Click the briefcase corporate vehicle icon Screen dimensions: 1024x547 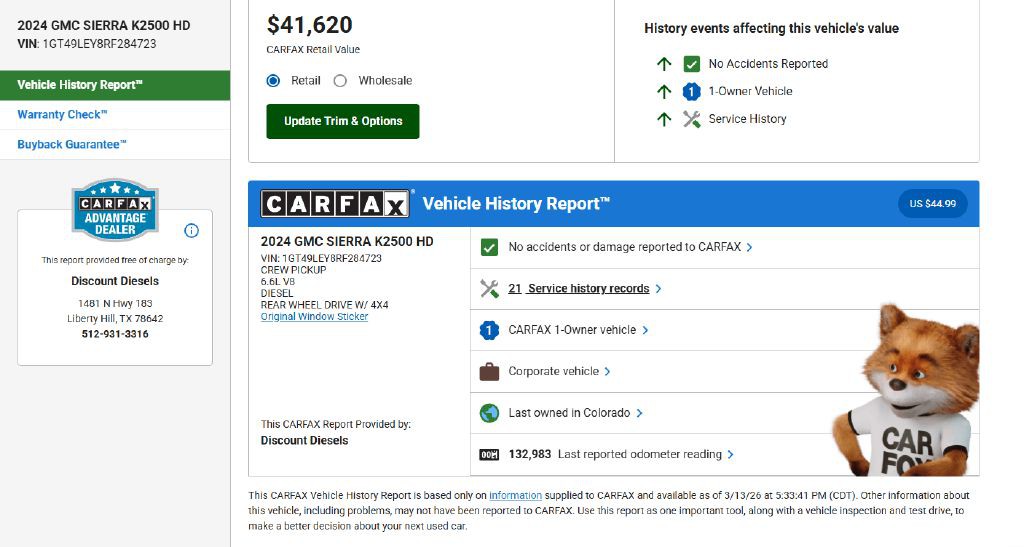(x=489, y=371)
